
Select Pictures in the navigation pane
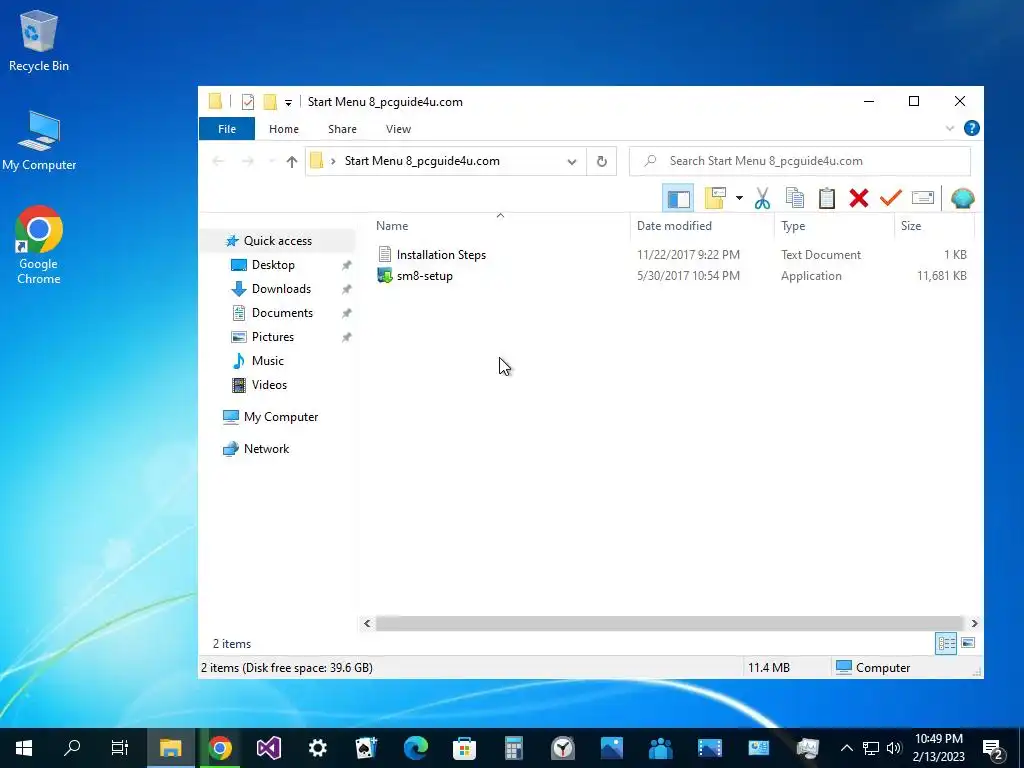coord(272,337)
